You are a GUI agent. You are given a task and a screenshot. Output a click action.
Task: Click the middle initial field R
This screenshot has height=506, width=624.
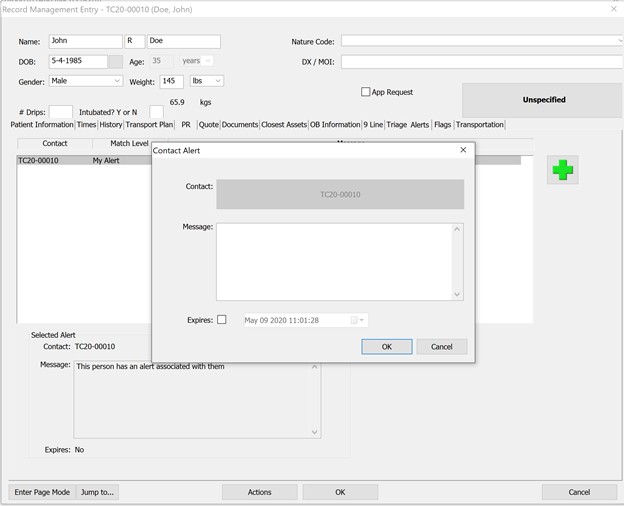135,41
